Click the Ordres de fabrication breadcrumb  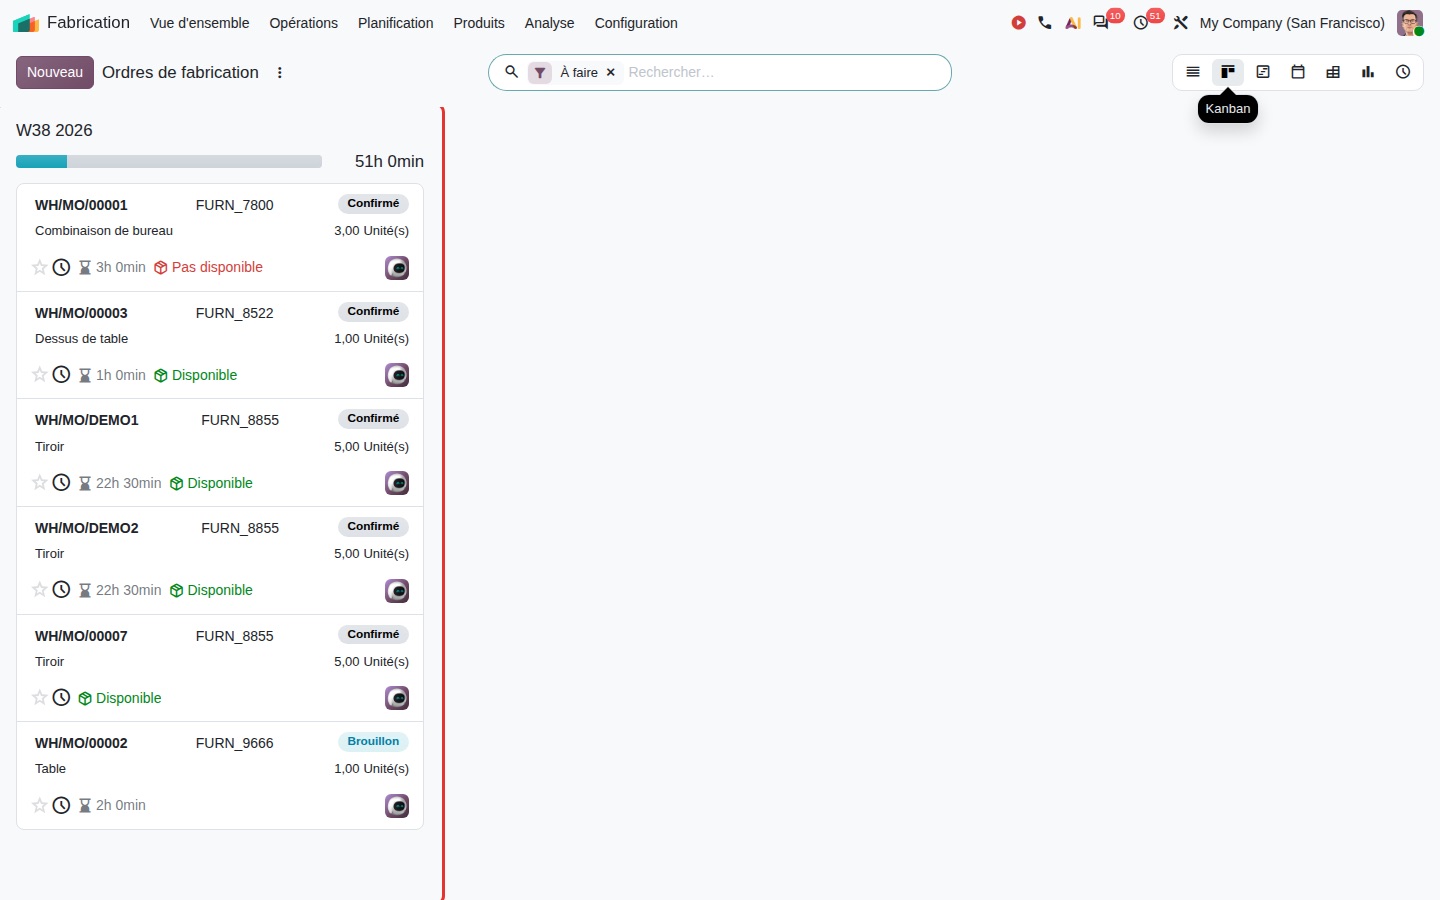point(180,72)
